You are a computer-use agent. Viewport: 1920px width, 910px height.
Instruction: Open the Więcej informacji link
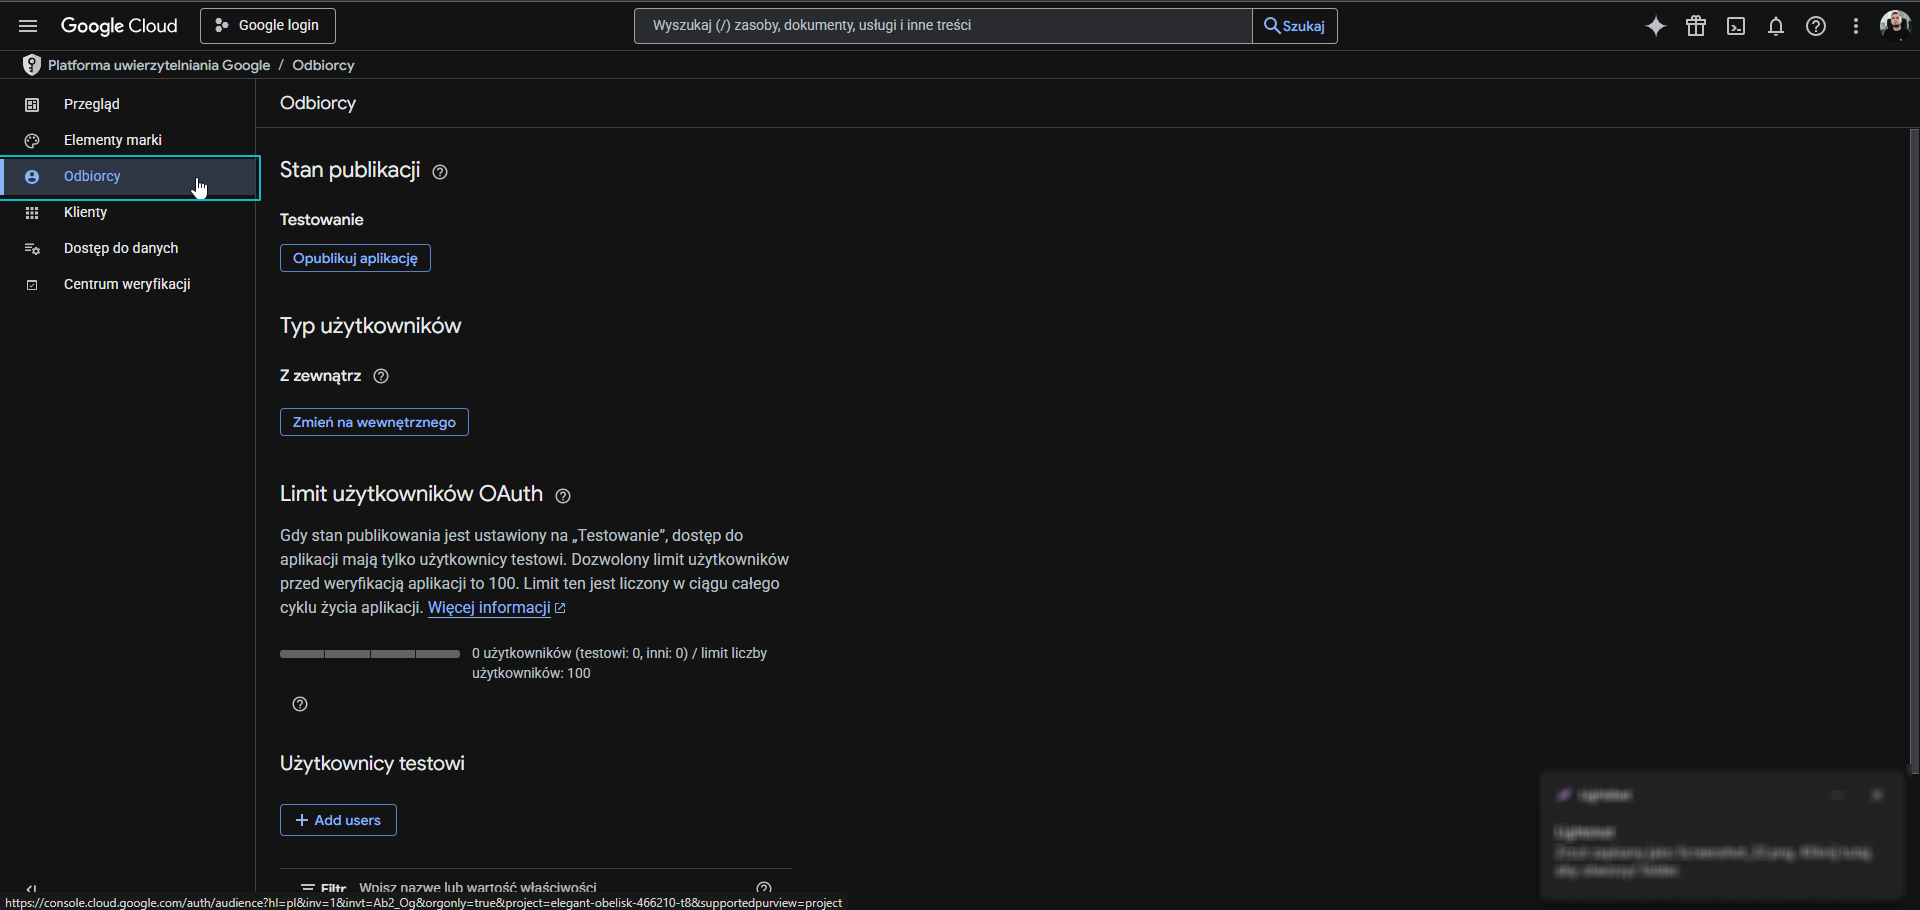point(489,608)
